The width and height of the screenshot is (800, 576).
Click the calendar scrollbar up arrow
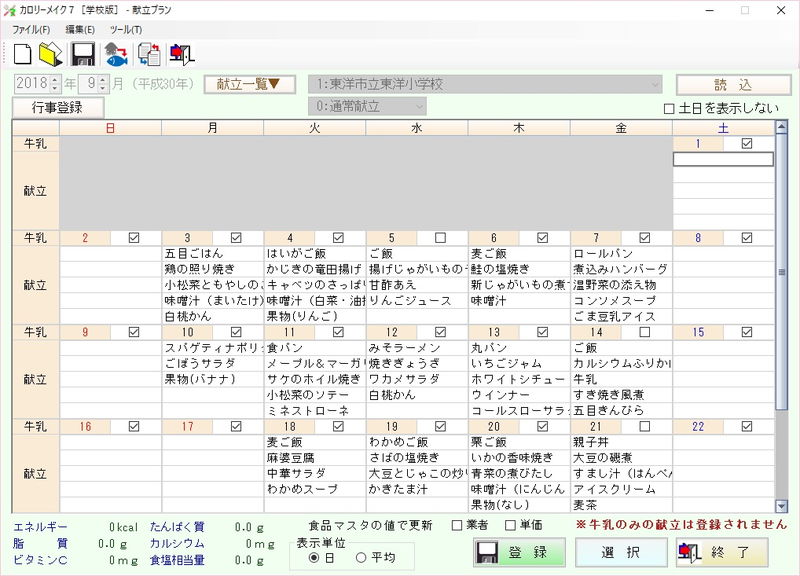781,127
